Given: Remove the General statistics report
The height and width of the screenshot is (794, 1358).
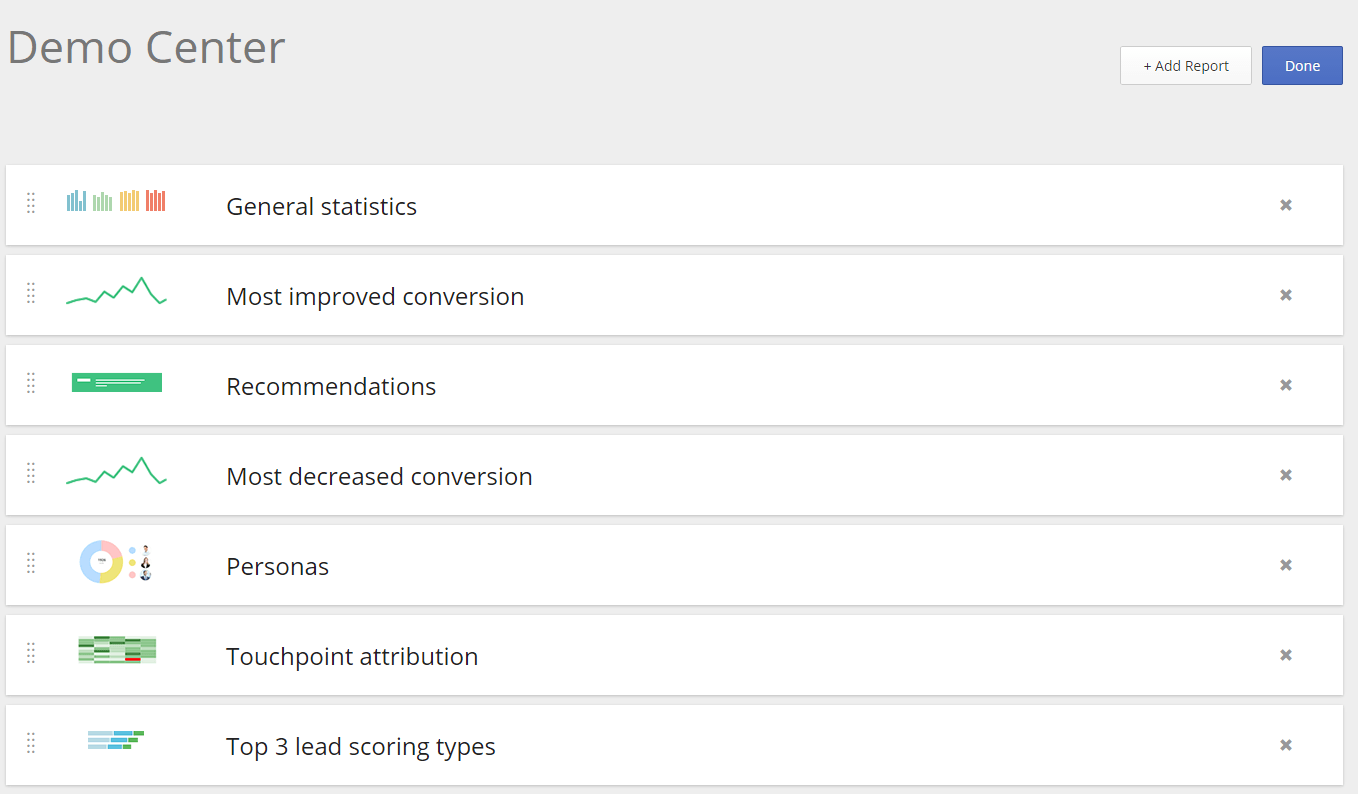Looking at the screenshot, I should 1286,205.
